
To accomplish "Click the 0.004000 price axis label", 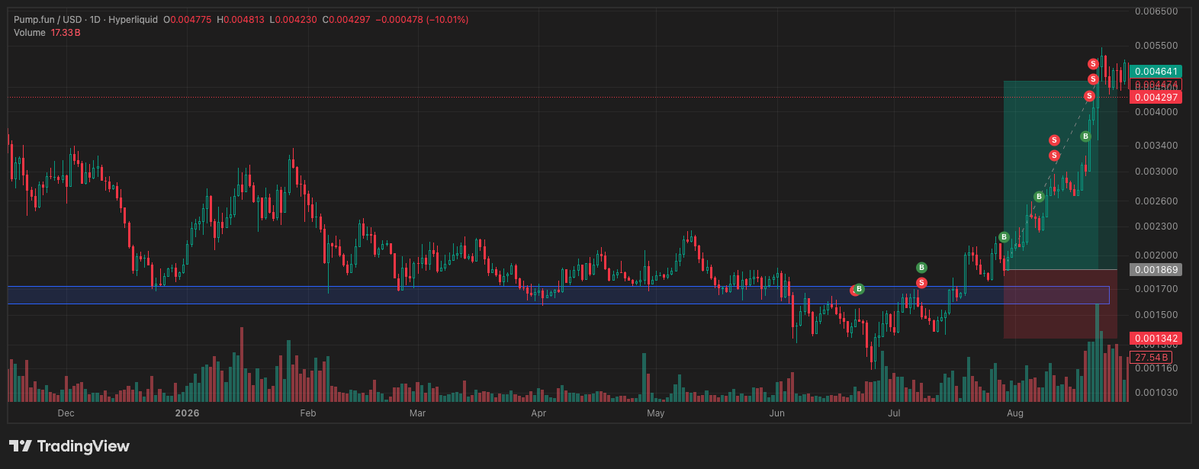I will tap(1156, 112).
